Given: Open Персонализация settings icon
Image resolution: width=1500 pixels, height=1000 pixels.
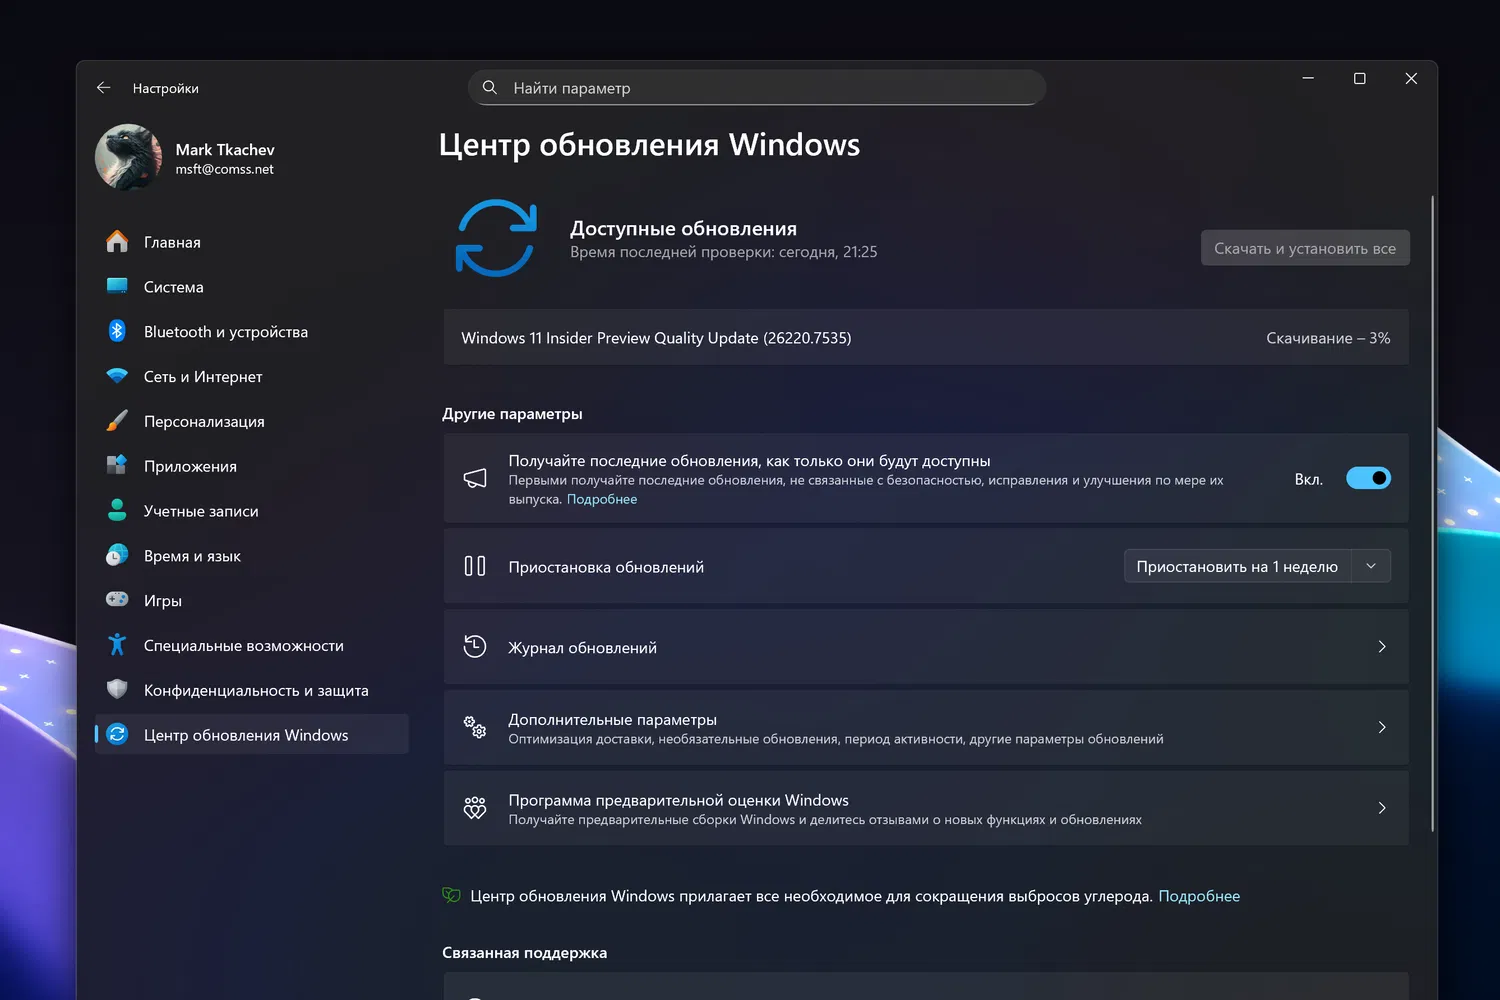Looking at the screenshot, I should (116, 421).
